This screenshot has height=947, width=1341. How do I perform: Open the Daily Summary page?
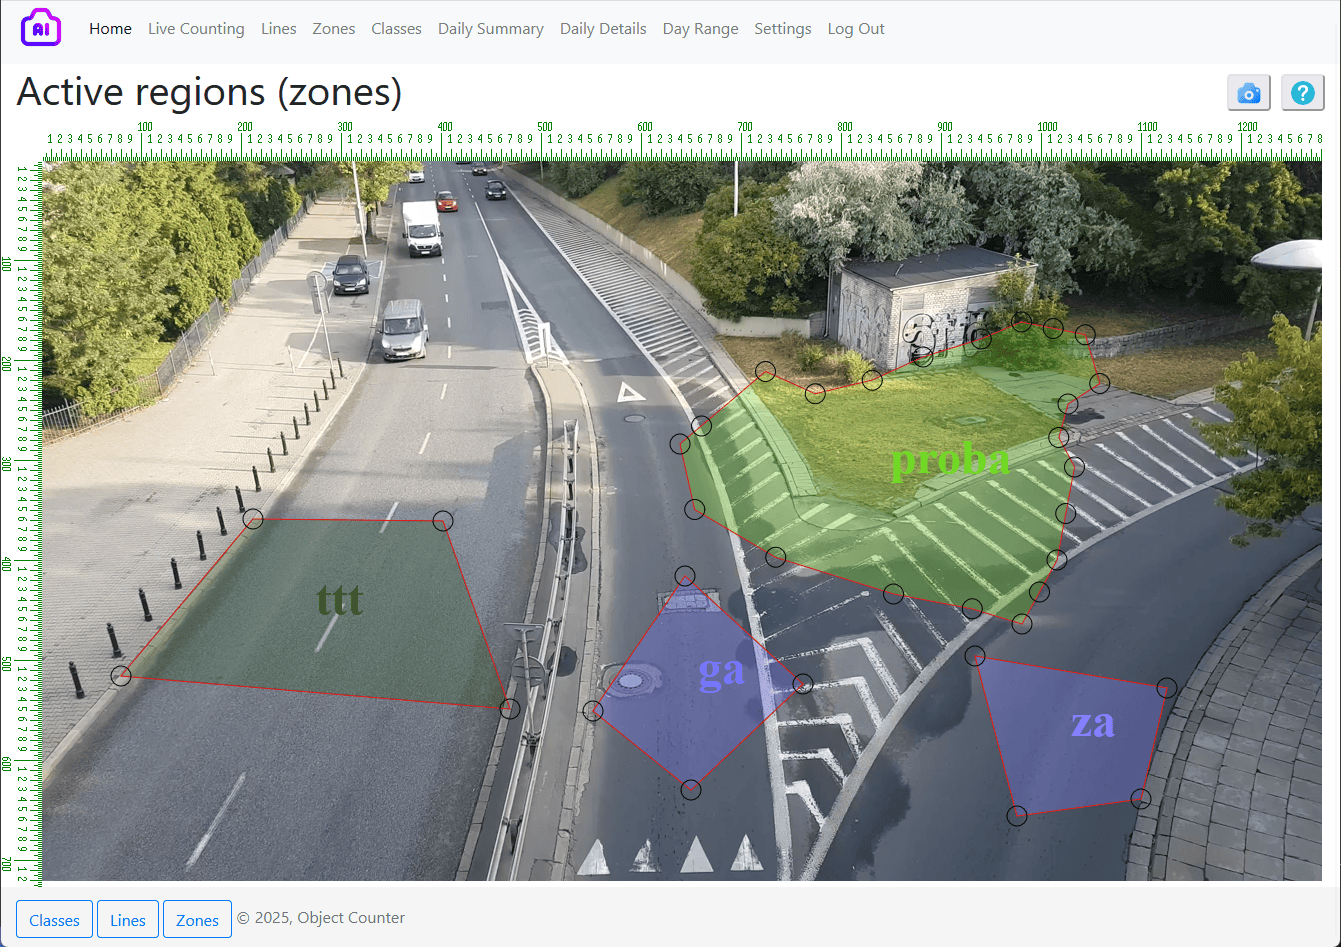(490, 29)
